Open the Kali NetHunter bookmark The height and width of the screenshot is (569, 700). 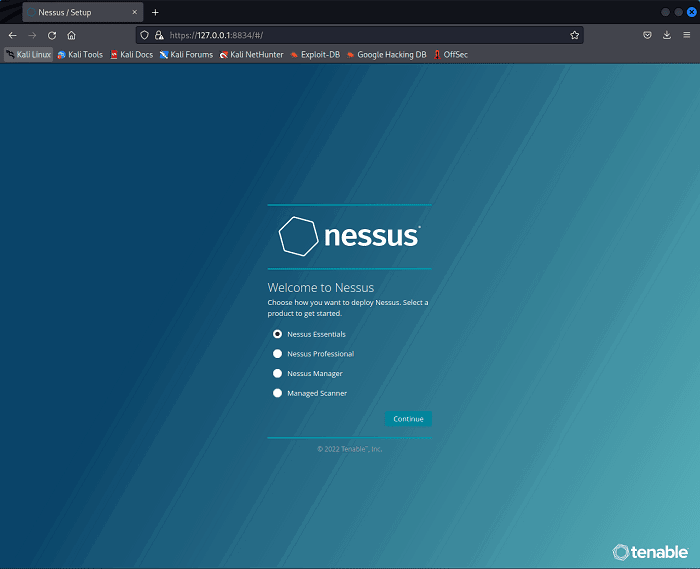point(252,54)
